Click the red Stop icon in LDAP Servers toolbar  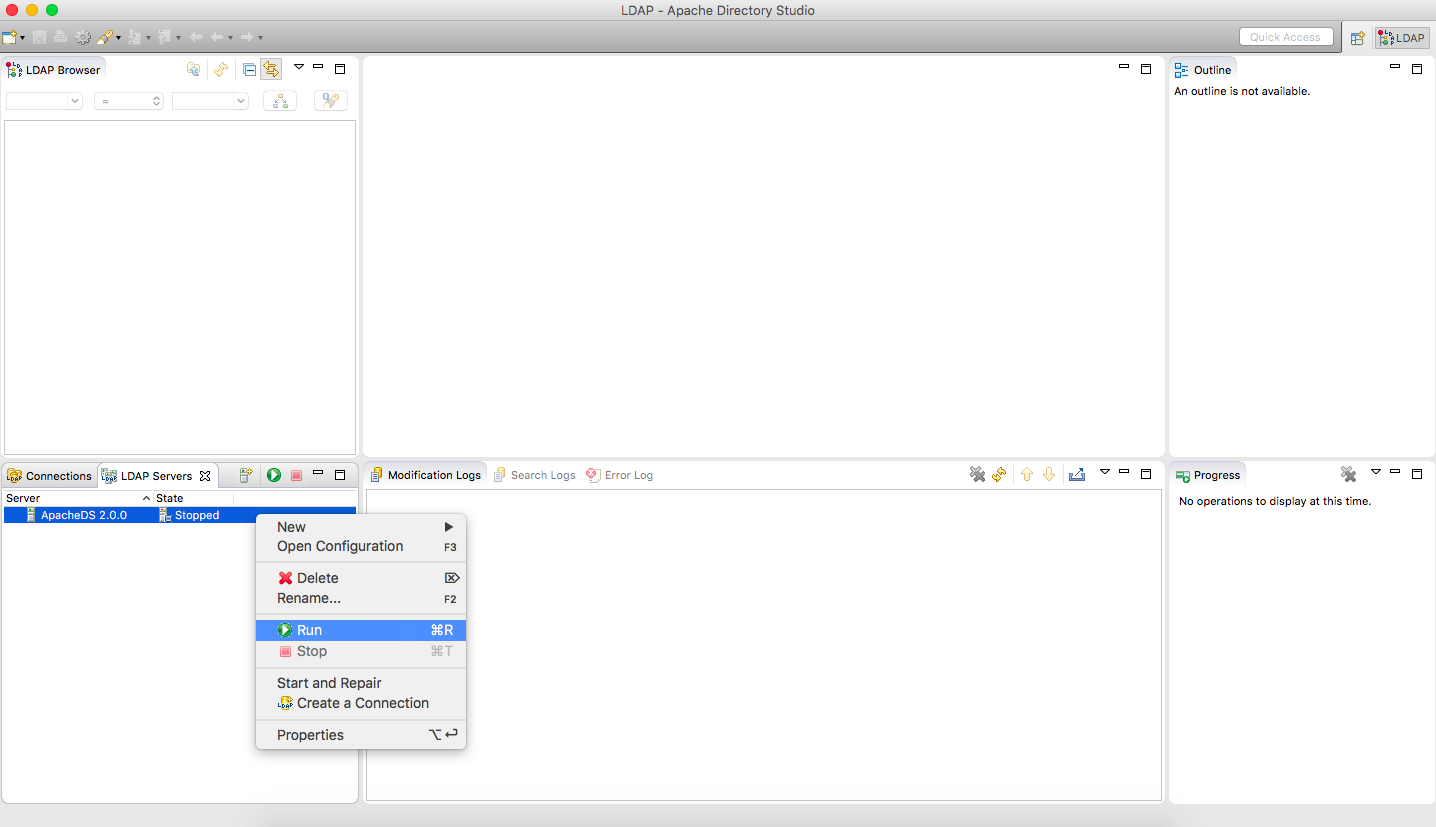(x=296, y=476)
